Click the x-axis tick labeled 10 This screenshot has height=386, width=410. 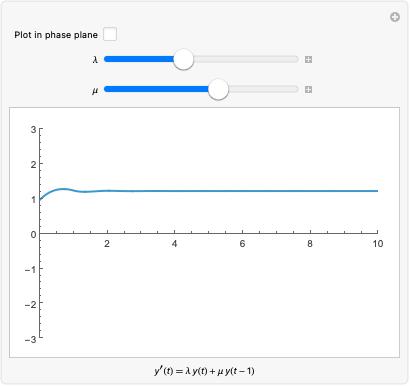click(378, 244)
